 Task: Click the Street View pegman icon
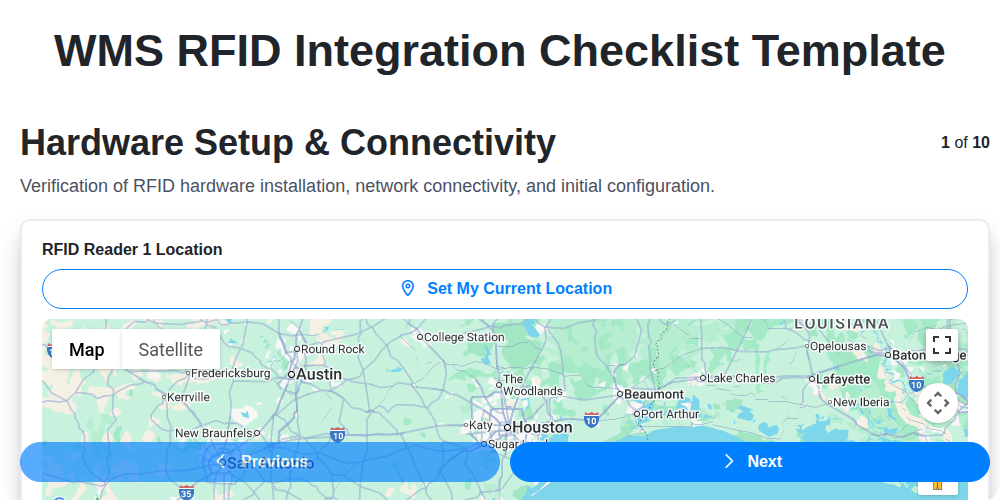point(937,485)
